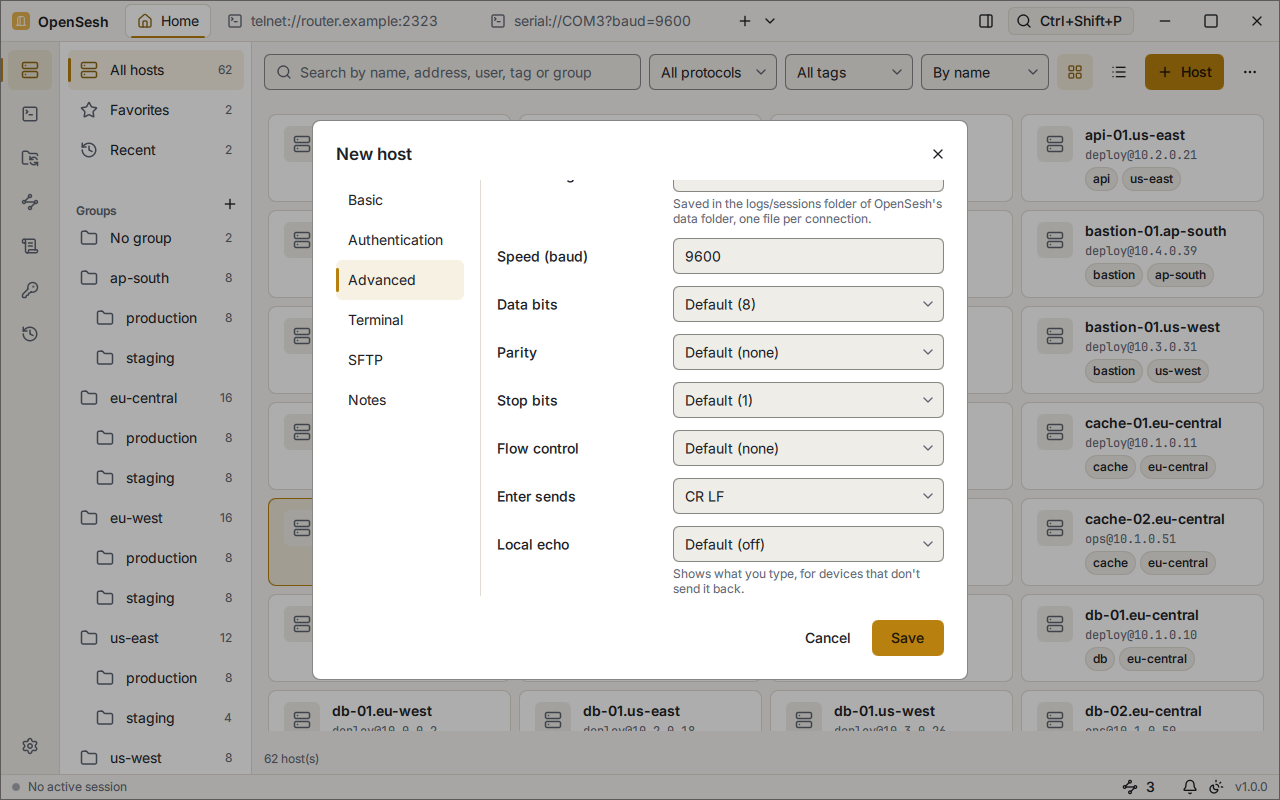The width and height of the screenshot is (1280, 800).
Task: Open the scroll-shaped snippets sidebar icon
Action: coord(30,246)
